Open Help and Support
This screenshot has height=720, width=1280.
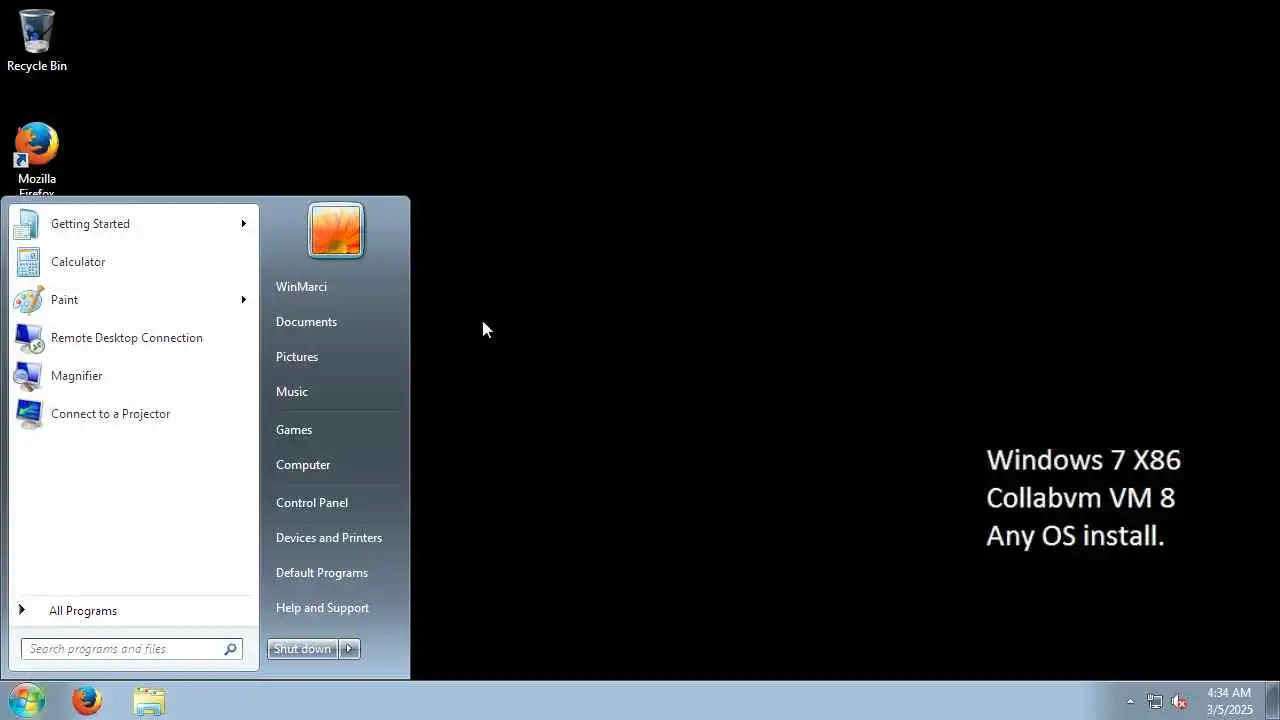[x=322, y=608]
